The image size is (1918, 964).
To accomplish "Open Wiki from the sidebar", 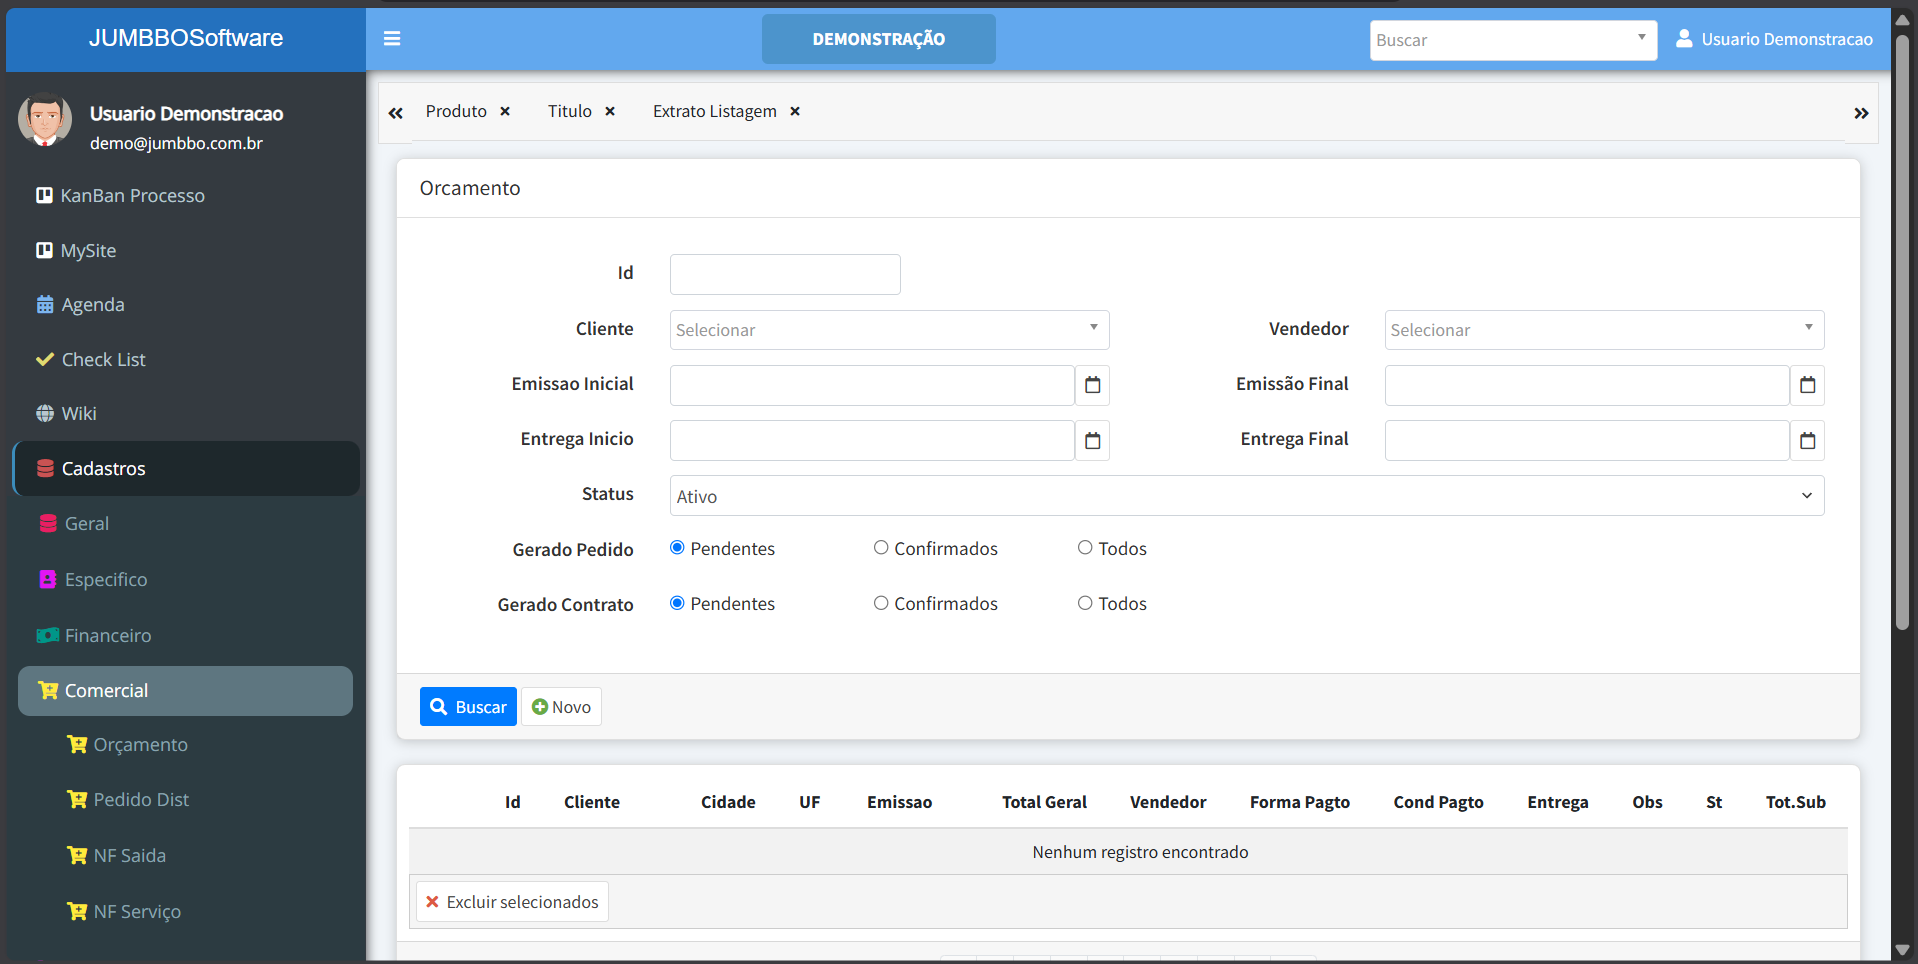I will click(79, 413).
